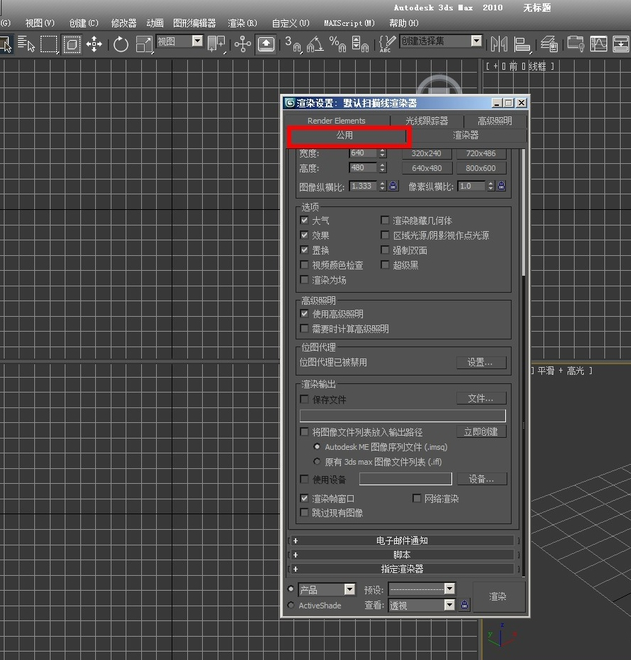Select the ActiveShade radio button
This screenshot has height=660, width=631.
pos(290,605)
